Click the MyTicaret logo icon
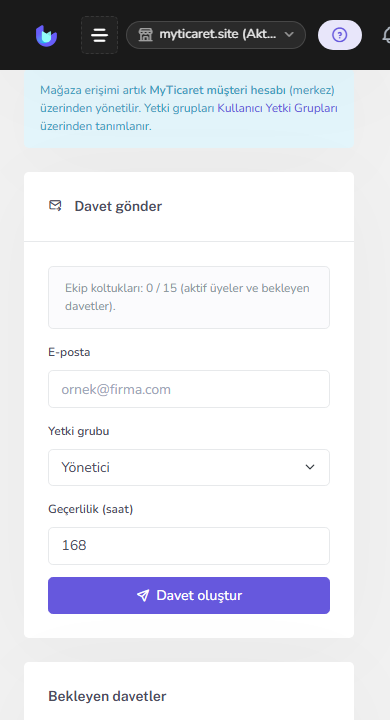 [x=46, y=35]
